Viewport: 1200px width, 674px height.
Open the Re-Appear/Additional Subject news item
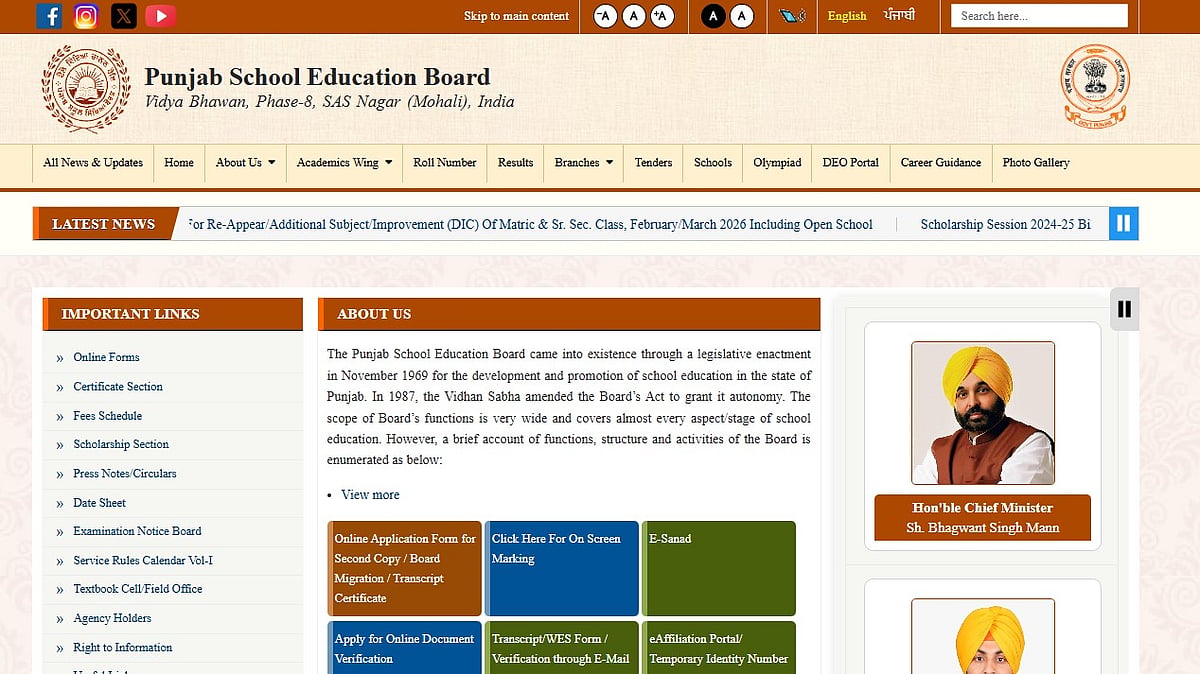coord(531,224)
